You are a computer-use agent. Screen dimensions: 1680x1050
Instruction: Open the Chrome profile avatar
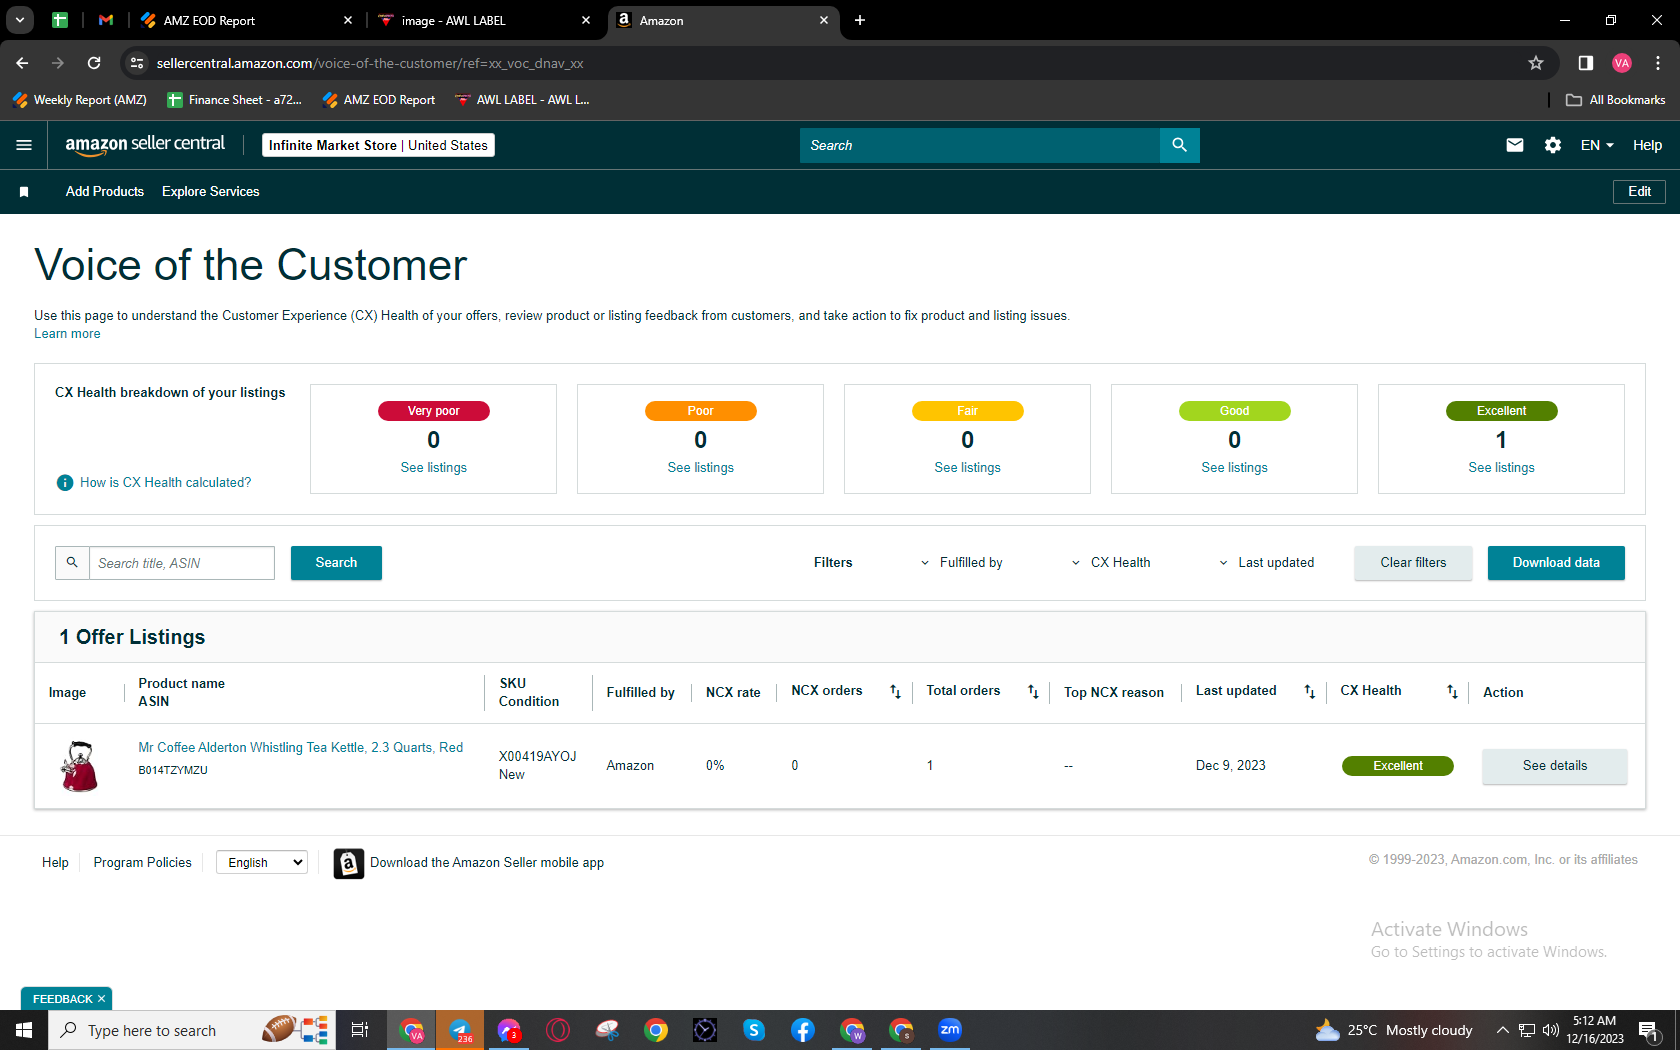[x=1622, y=63]
